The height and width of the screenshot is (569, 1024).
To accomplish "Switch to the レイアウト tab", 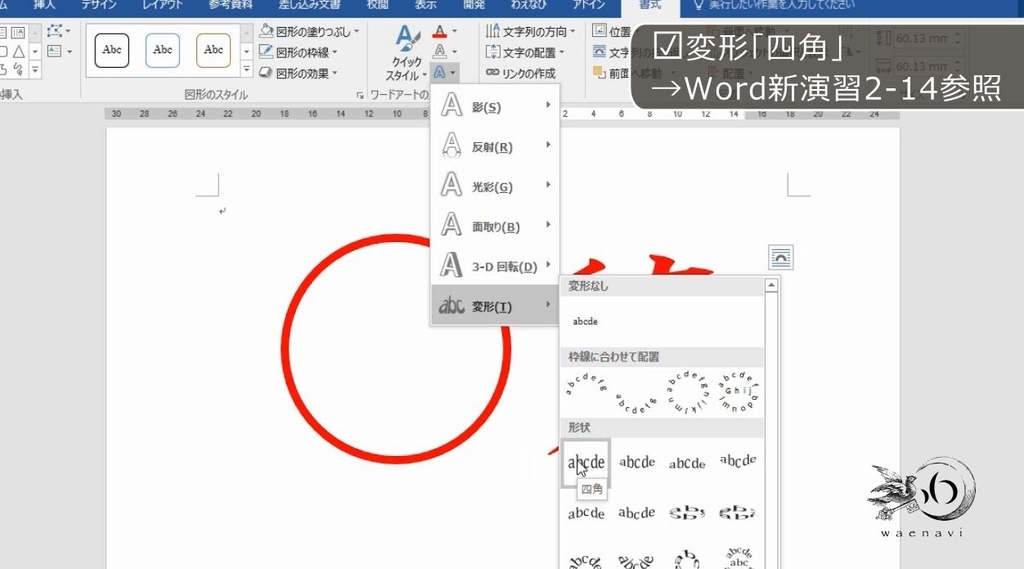I will [x=163, y=5].
